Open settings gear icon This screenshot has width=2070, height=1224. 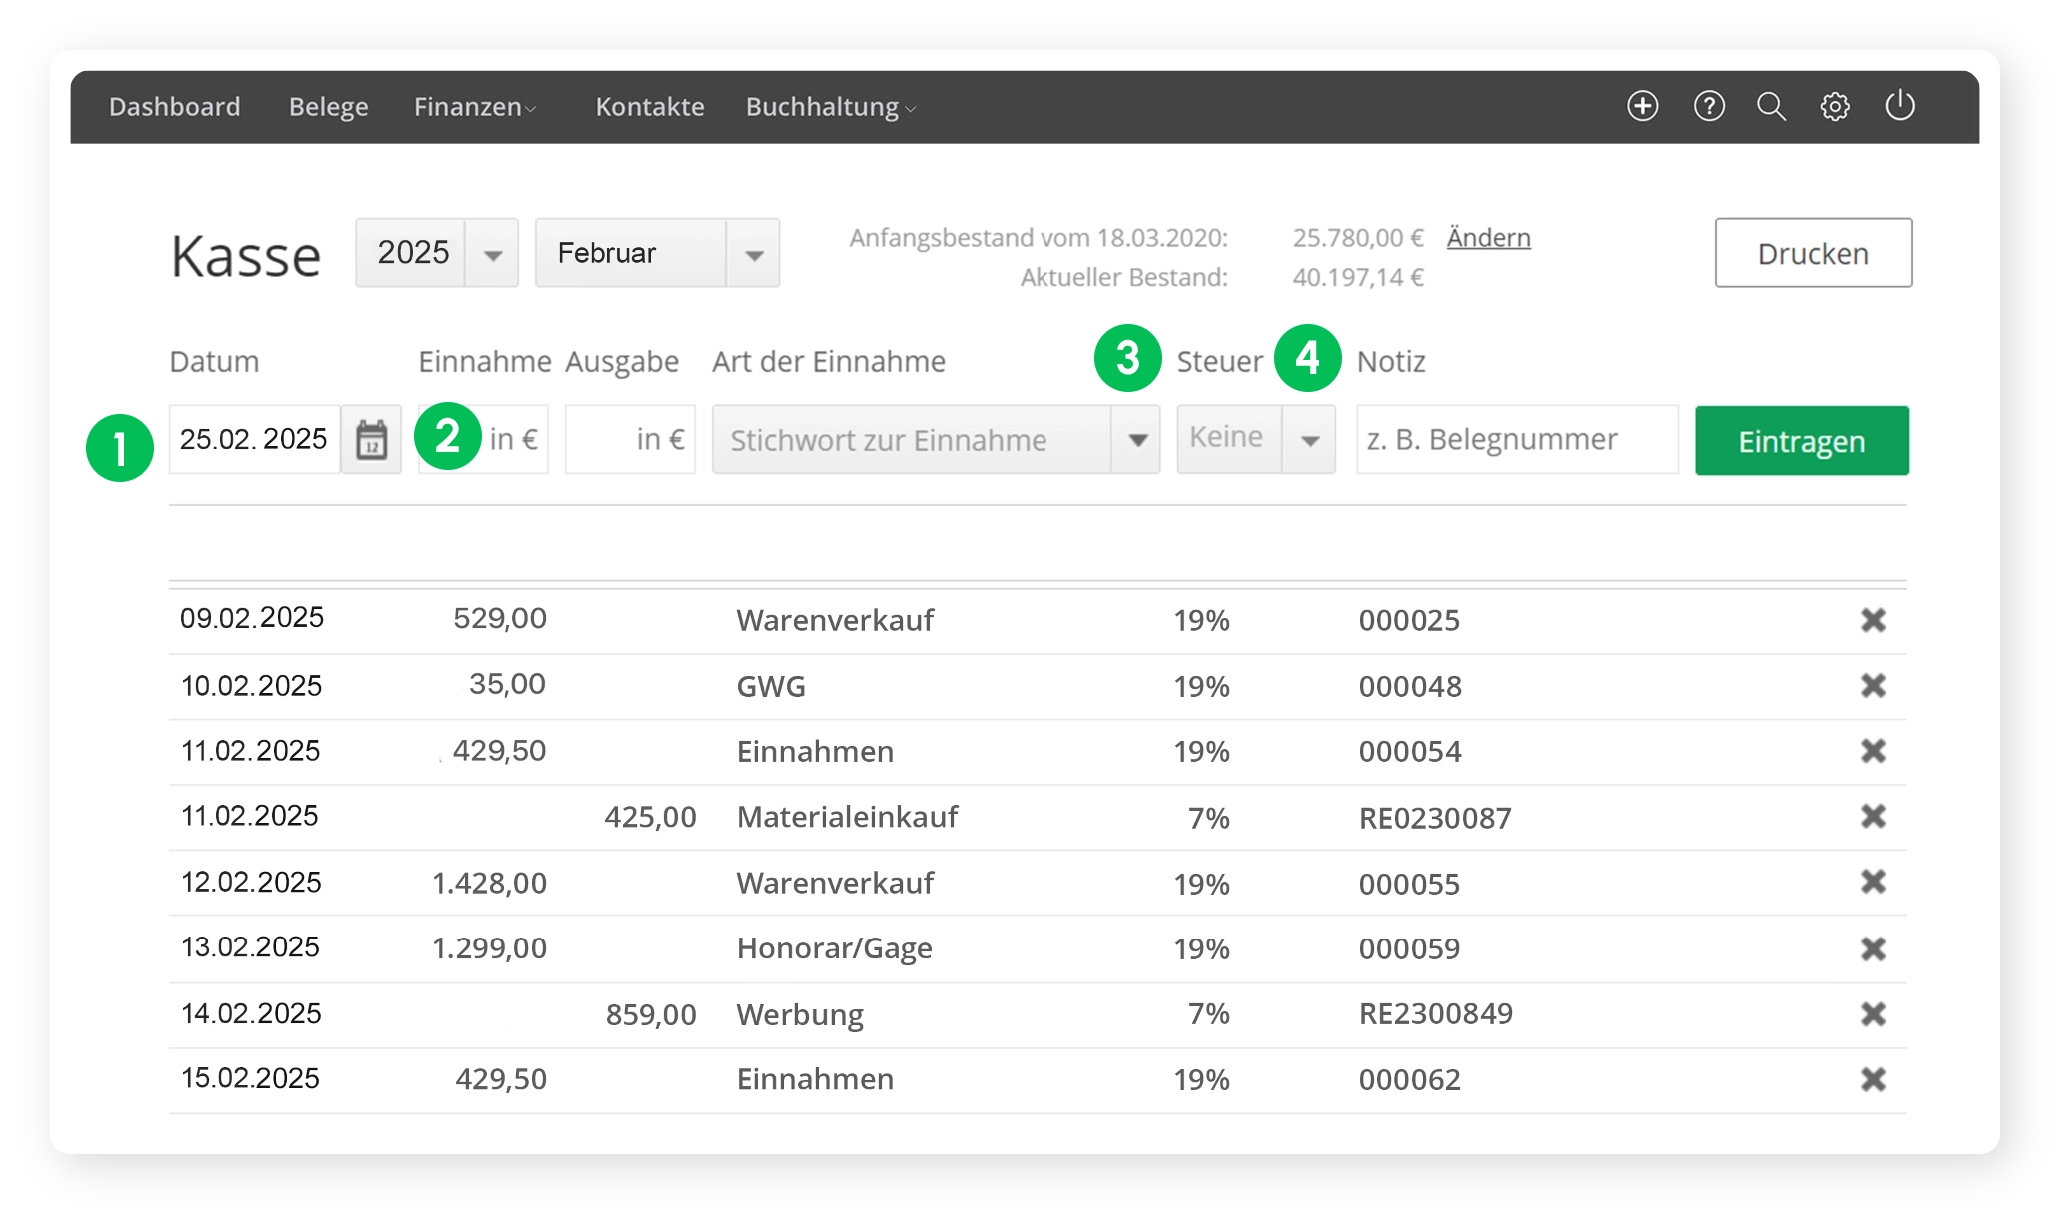pyautogui.click(x=1835, y=106)
